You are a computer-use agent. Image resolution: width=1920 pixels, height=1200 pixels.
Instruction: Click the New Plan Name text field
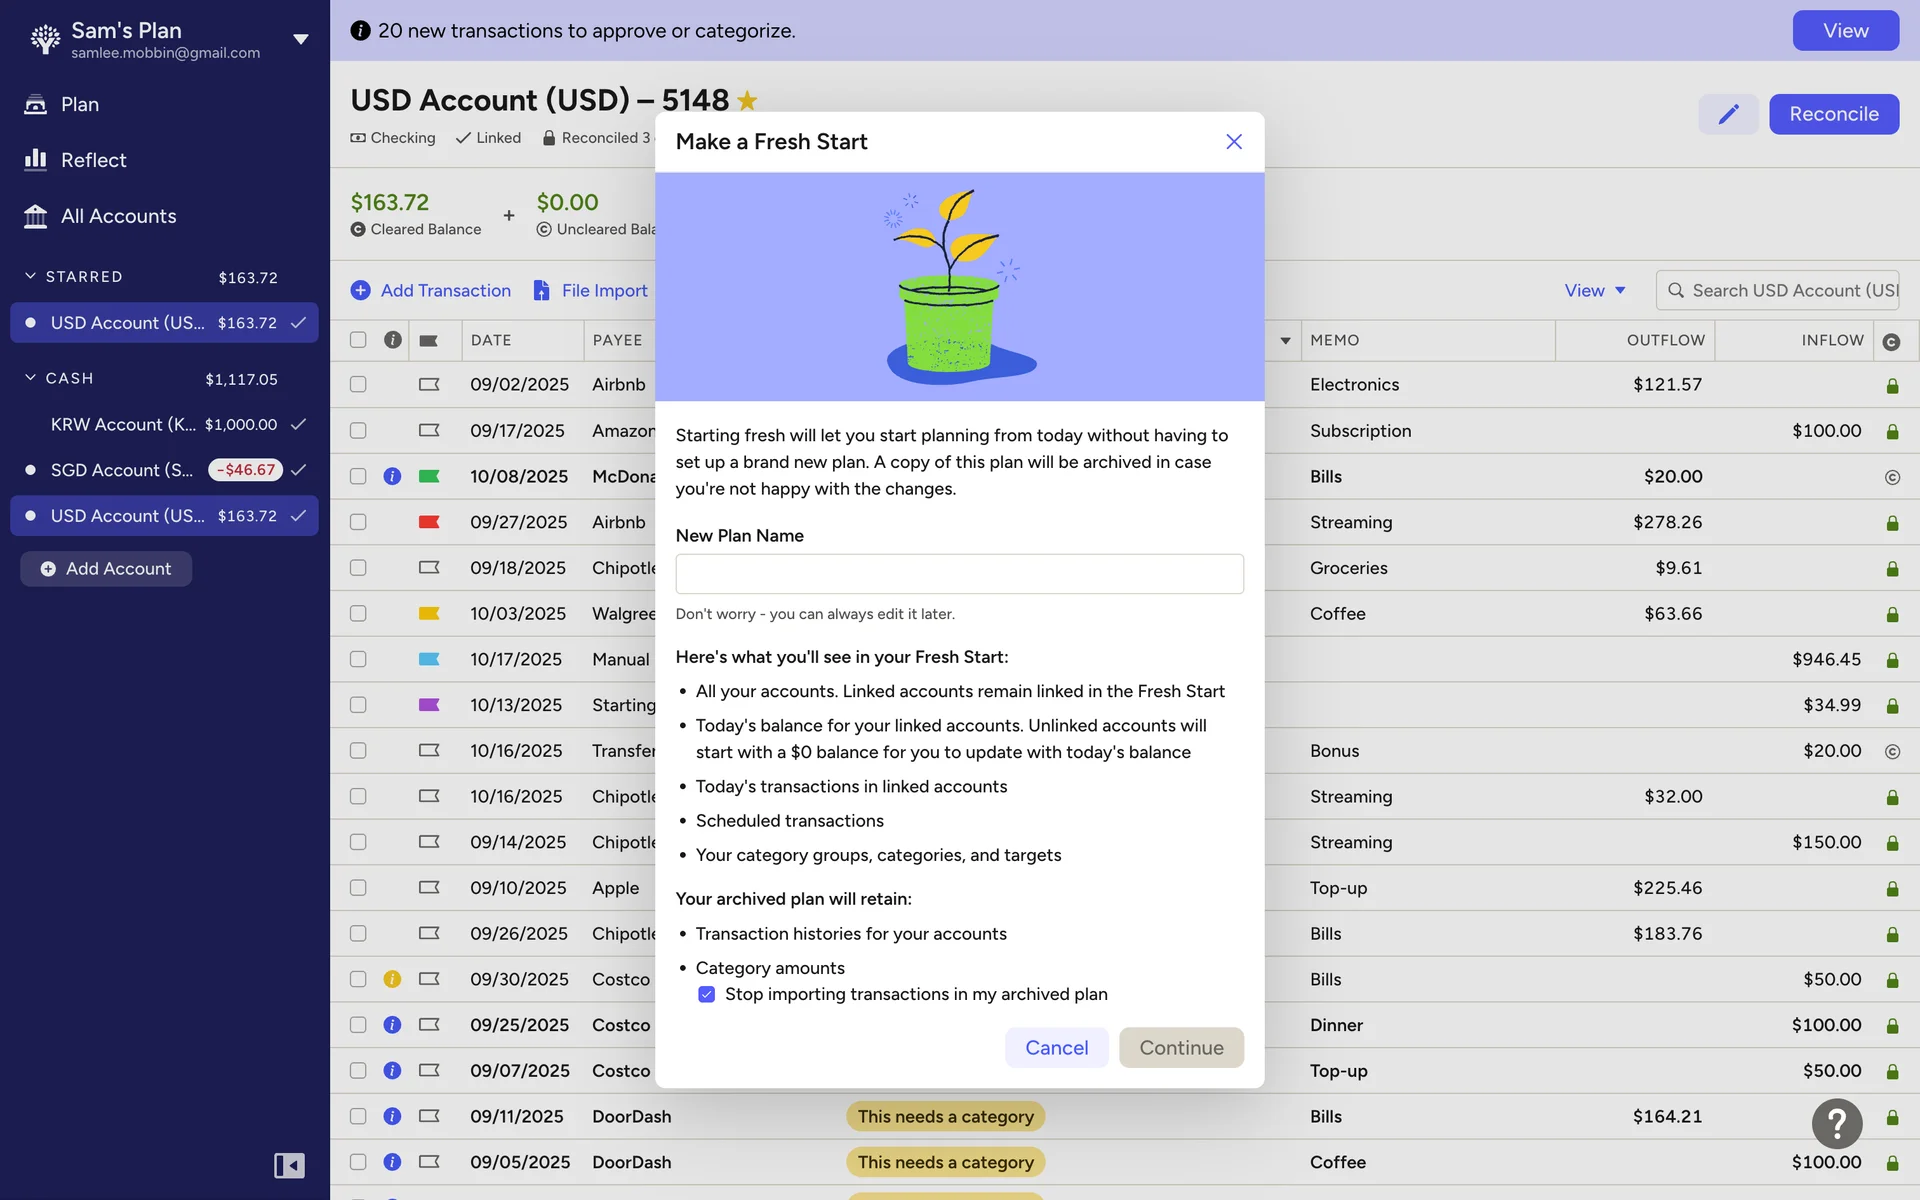point(958,574)
